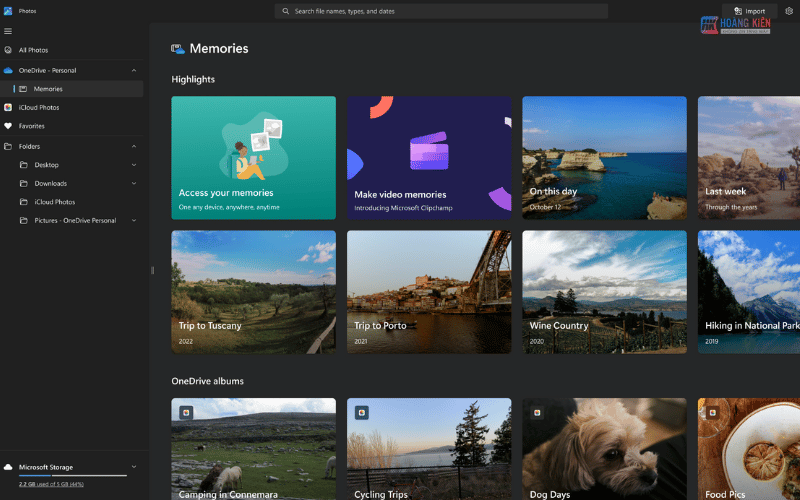Expand the Desktop folder chevron
800x500 pixels.
click(134, 165)
